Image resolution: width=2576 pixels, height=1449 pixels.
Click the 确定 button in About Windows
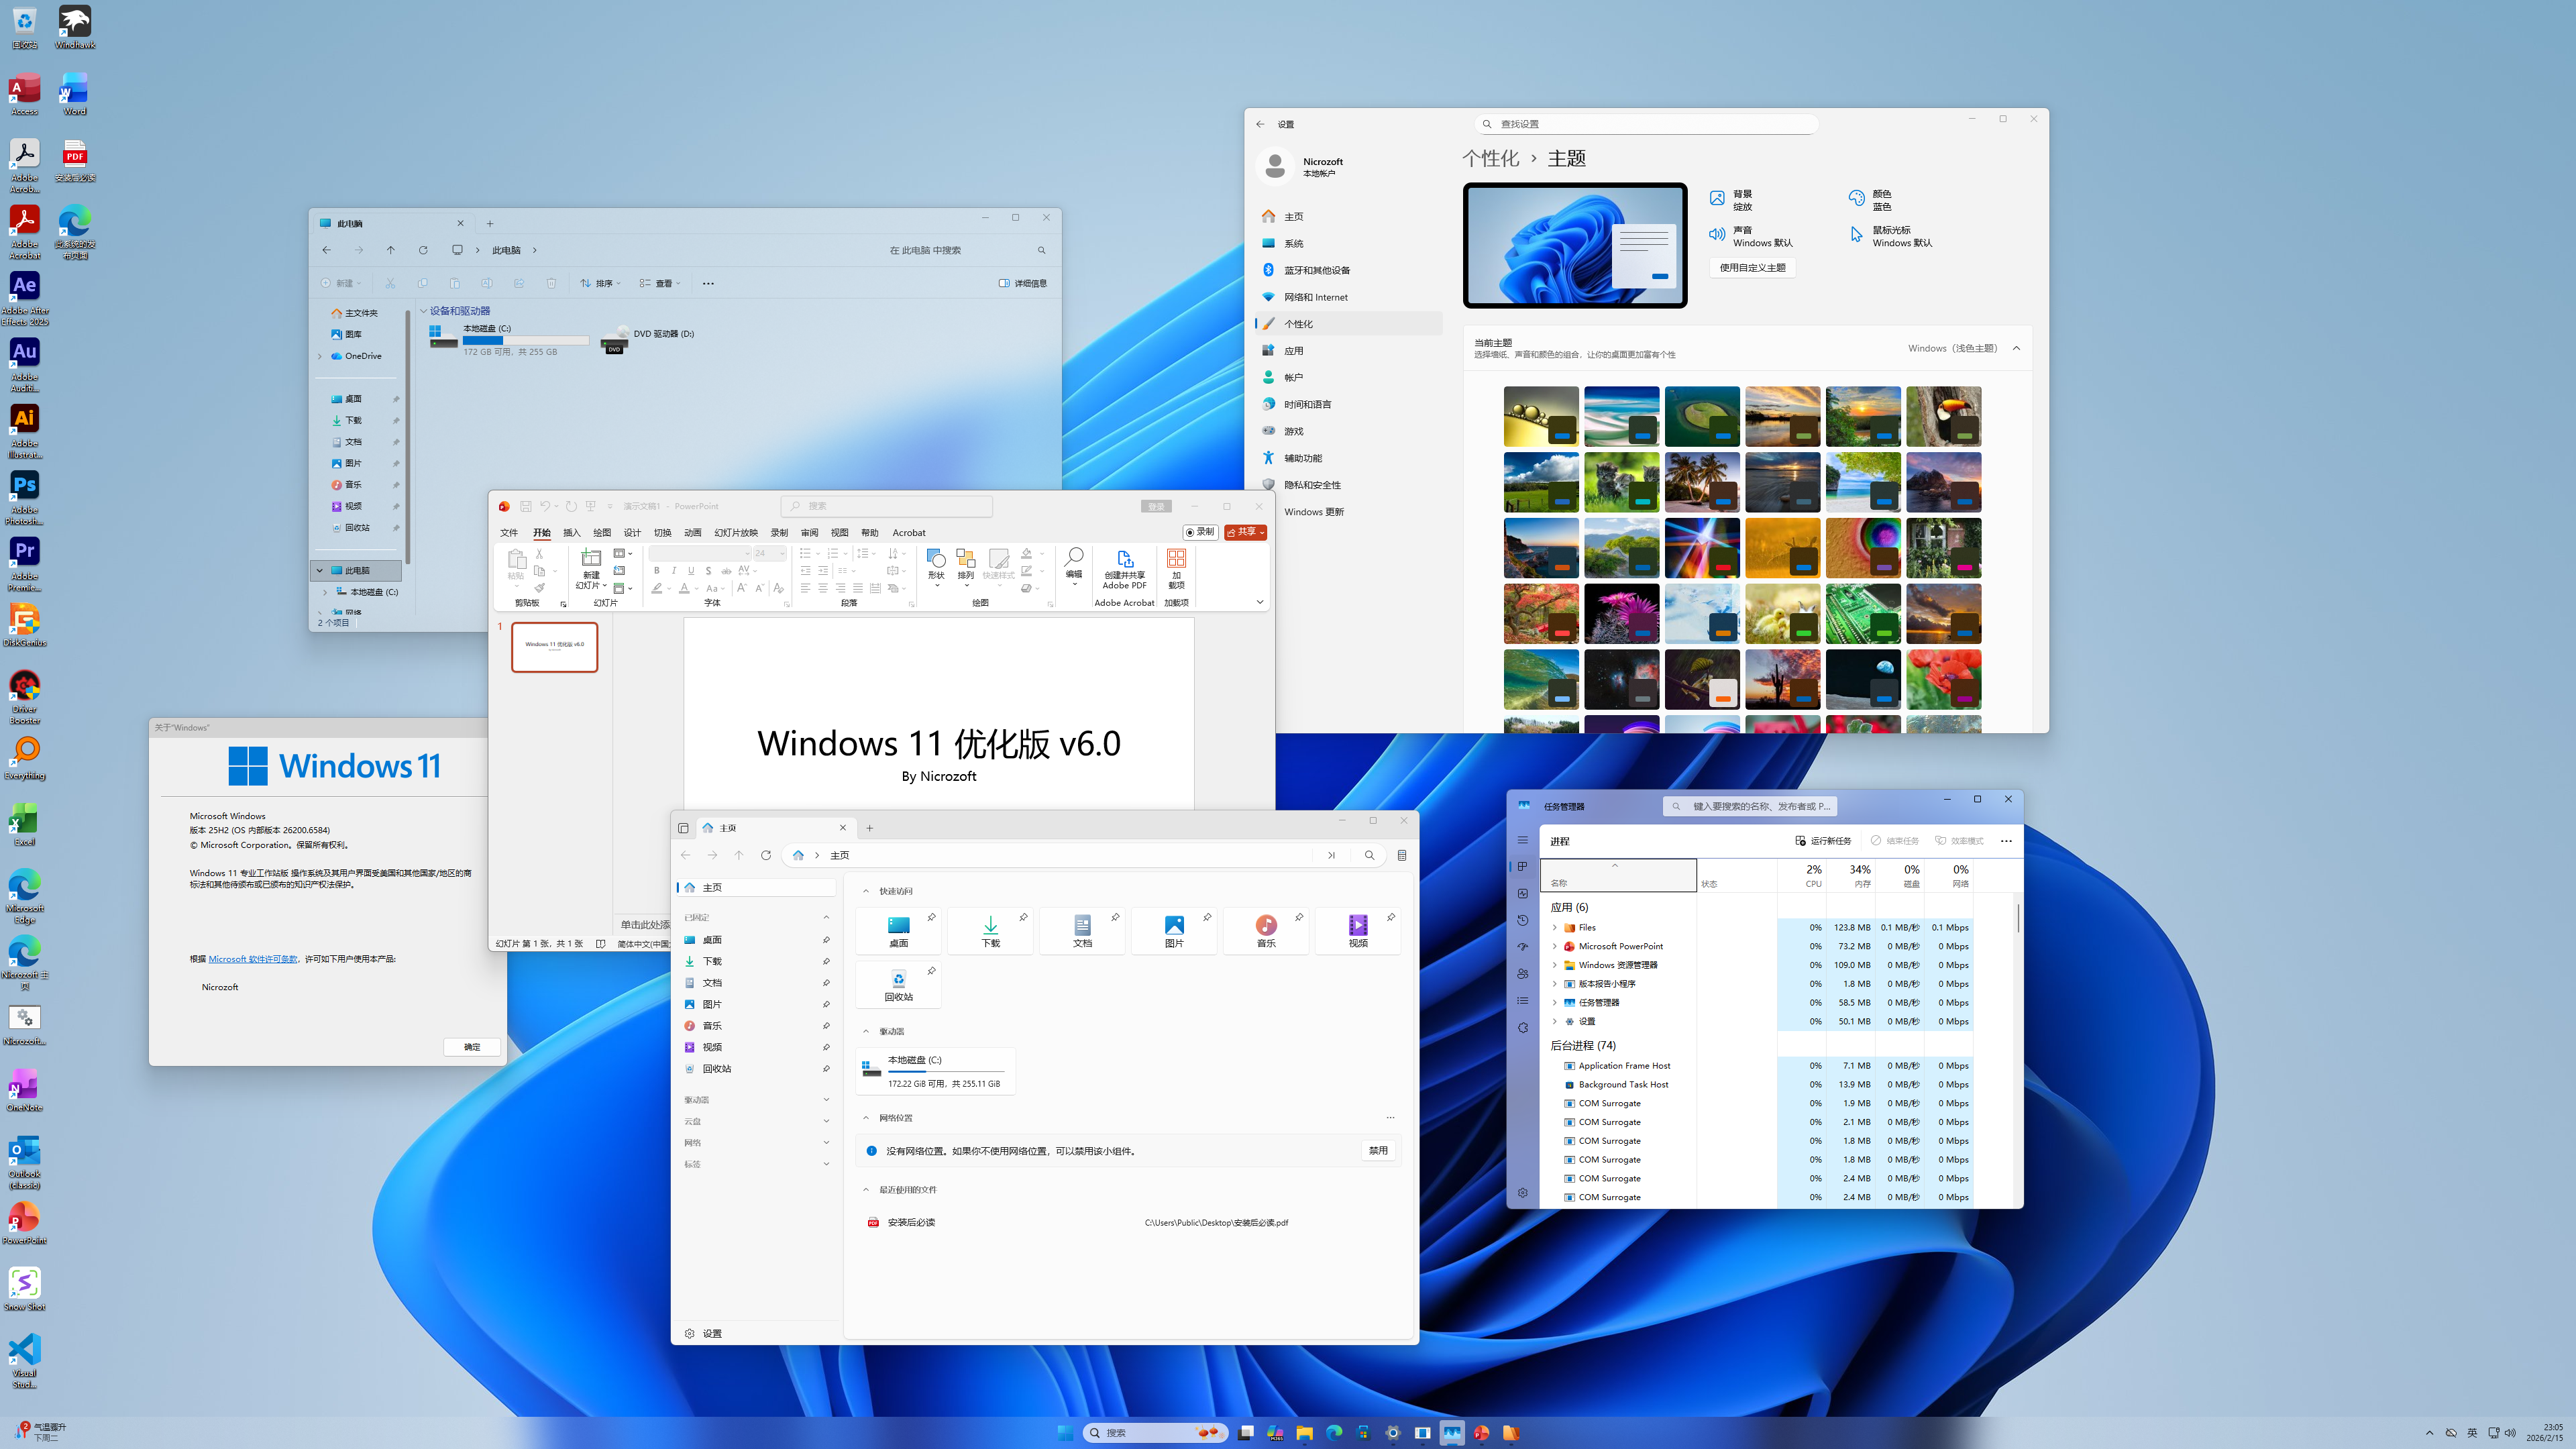pyautogui.click(x=471, y=1047)
